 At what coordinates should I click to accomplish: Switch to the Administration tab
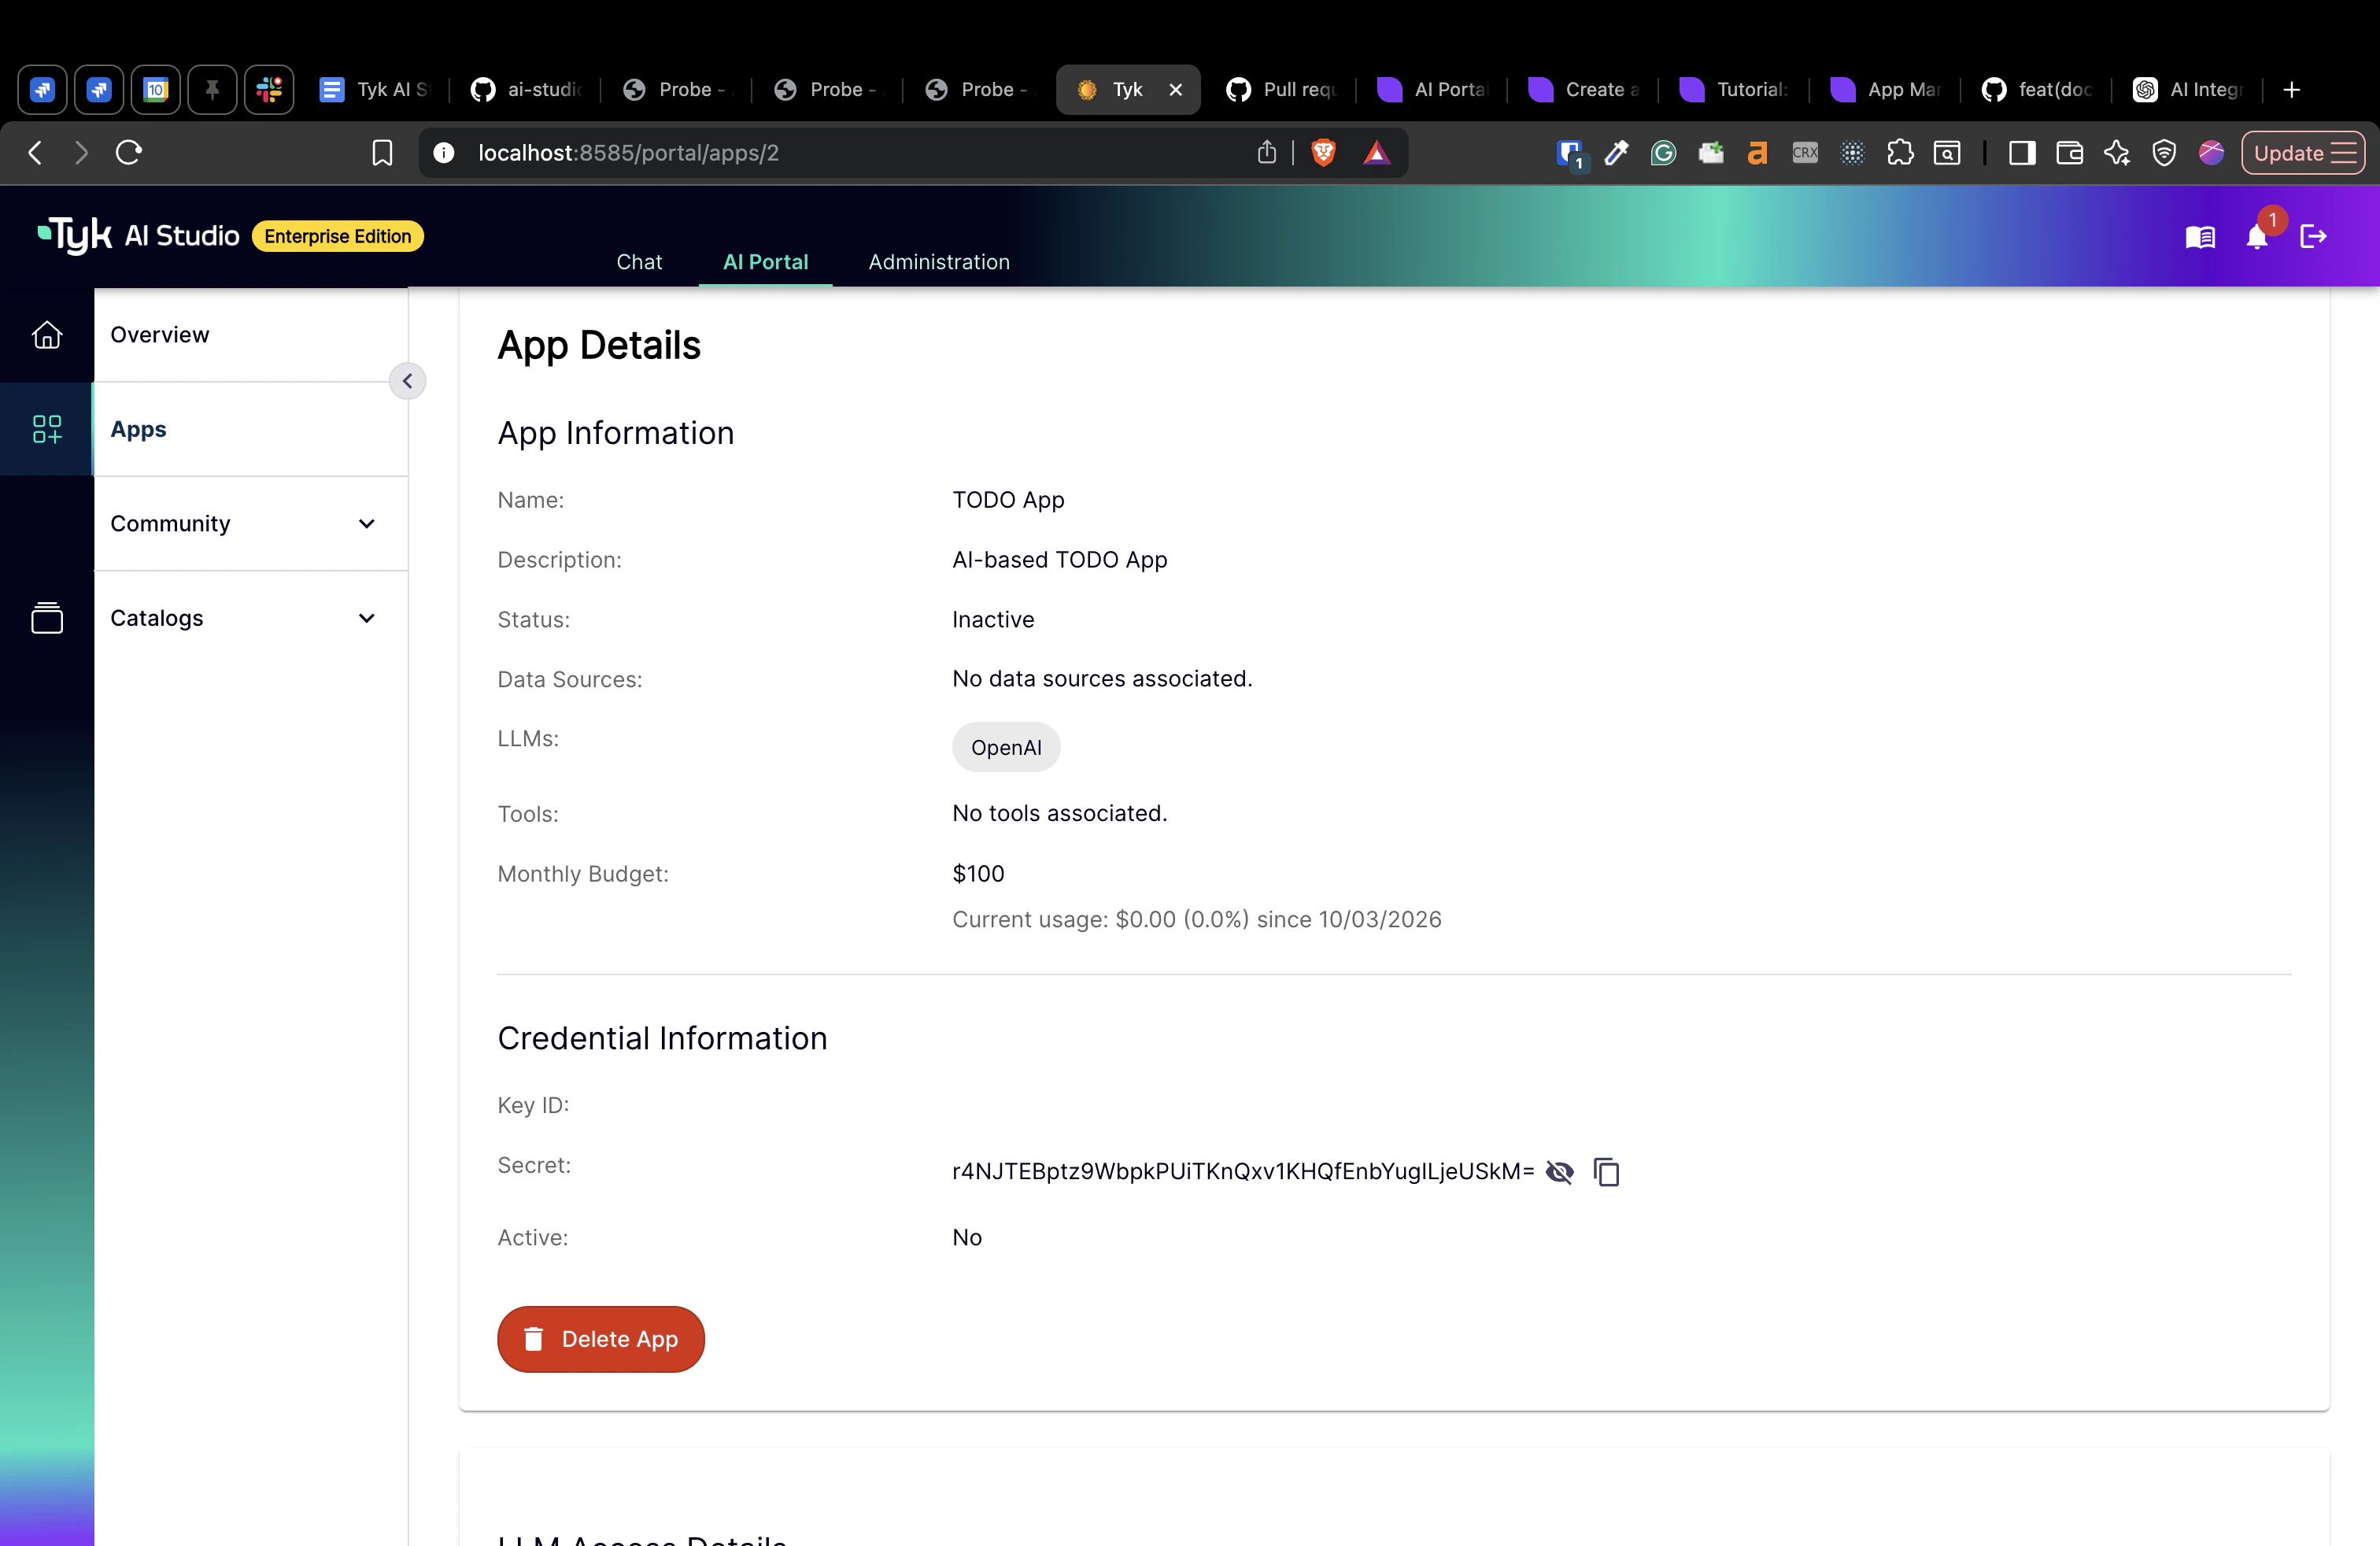(x=938, y=261)
